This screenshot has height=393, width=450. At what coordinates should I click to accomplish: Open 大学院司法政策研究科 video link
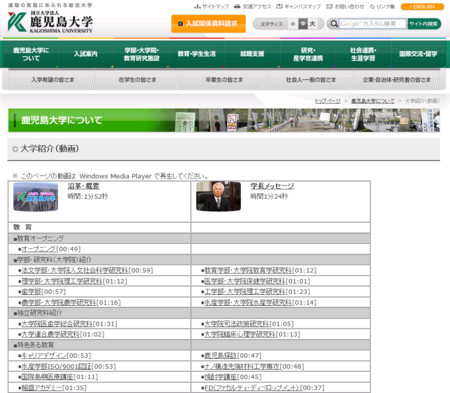tap(236, 324)
